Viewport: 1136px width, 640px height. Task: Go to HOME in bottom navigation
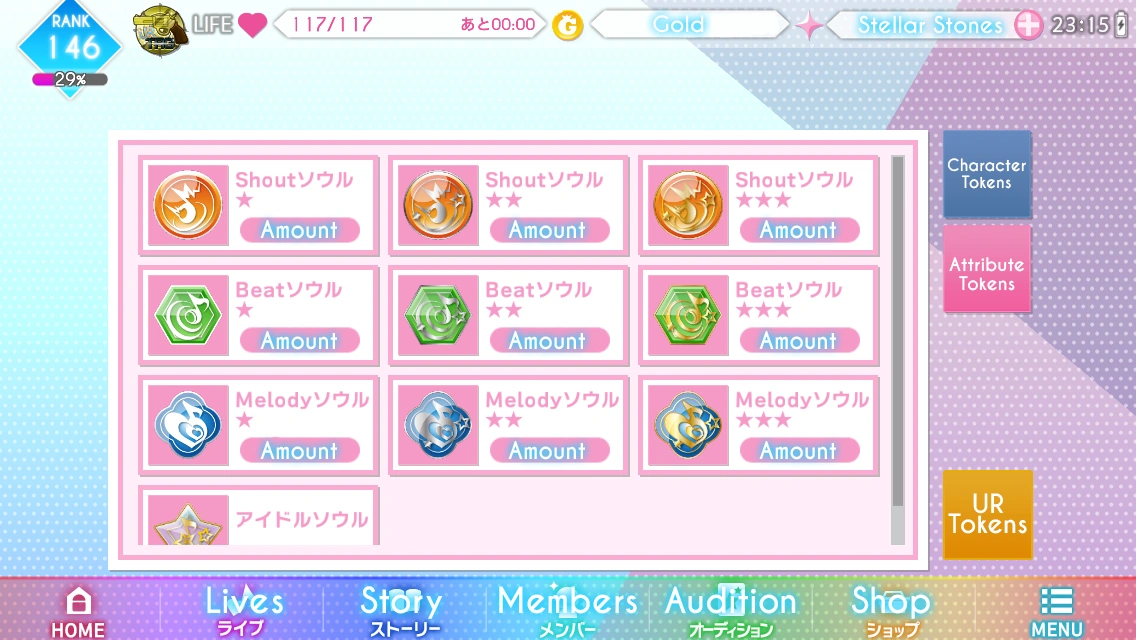tap(78, 612)
